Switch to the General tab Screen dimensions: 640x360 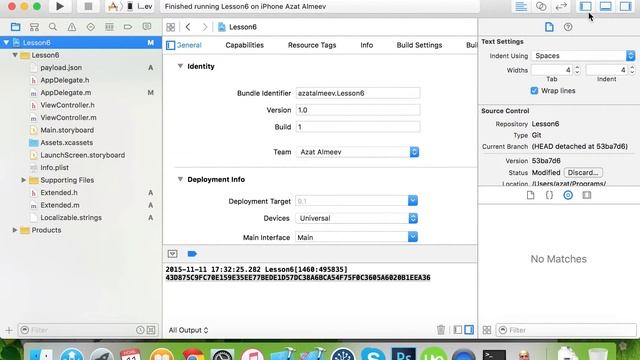click(x=189, y=45)
